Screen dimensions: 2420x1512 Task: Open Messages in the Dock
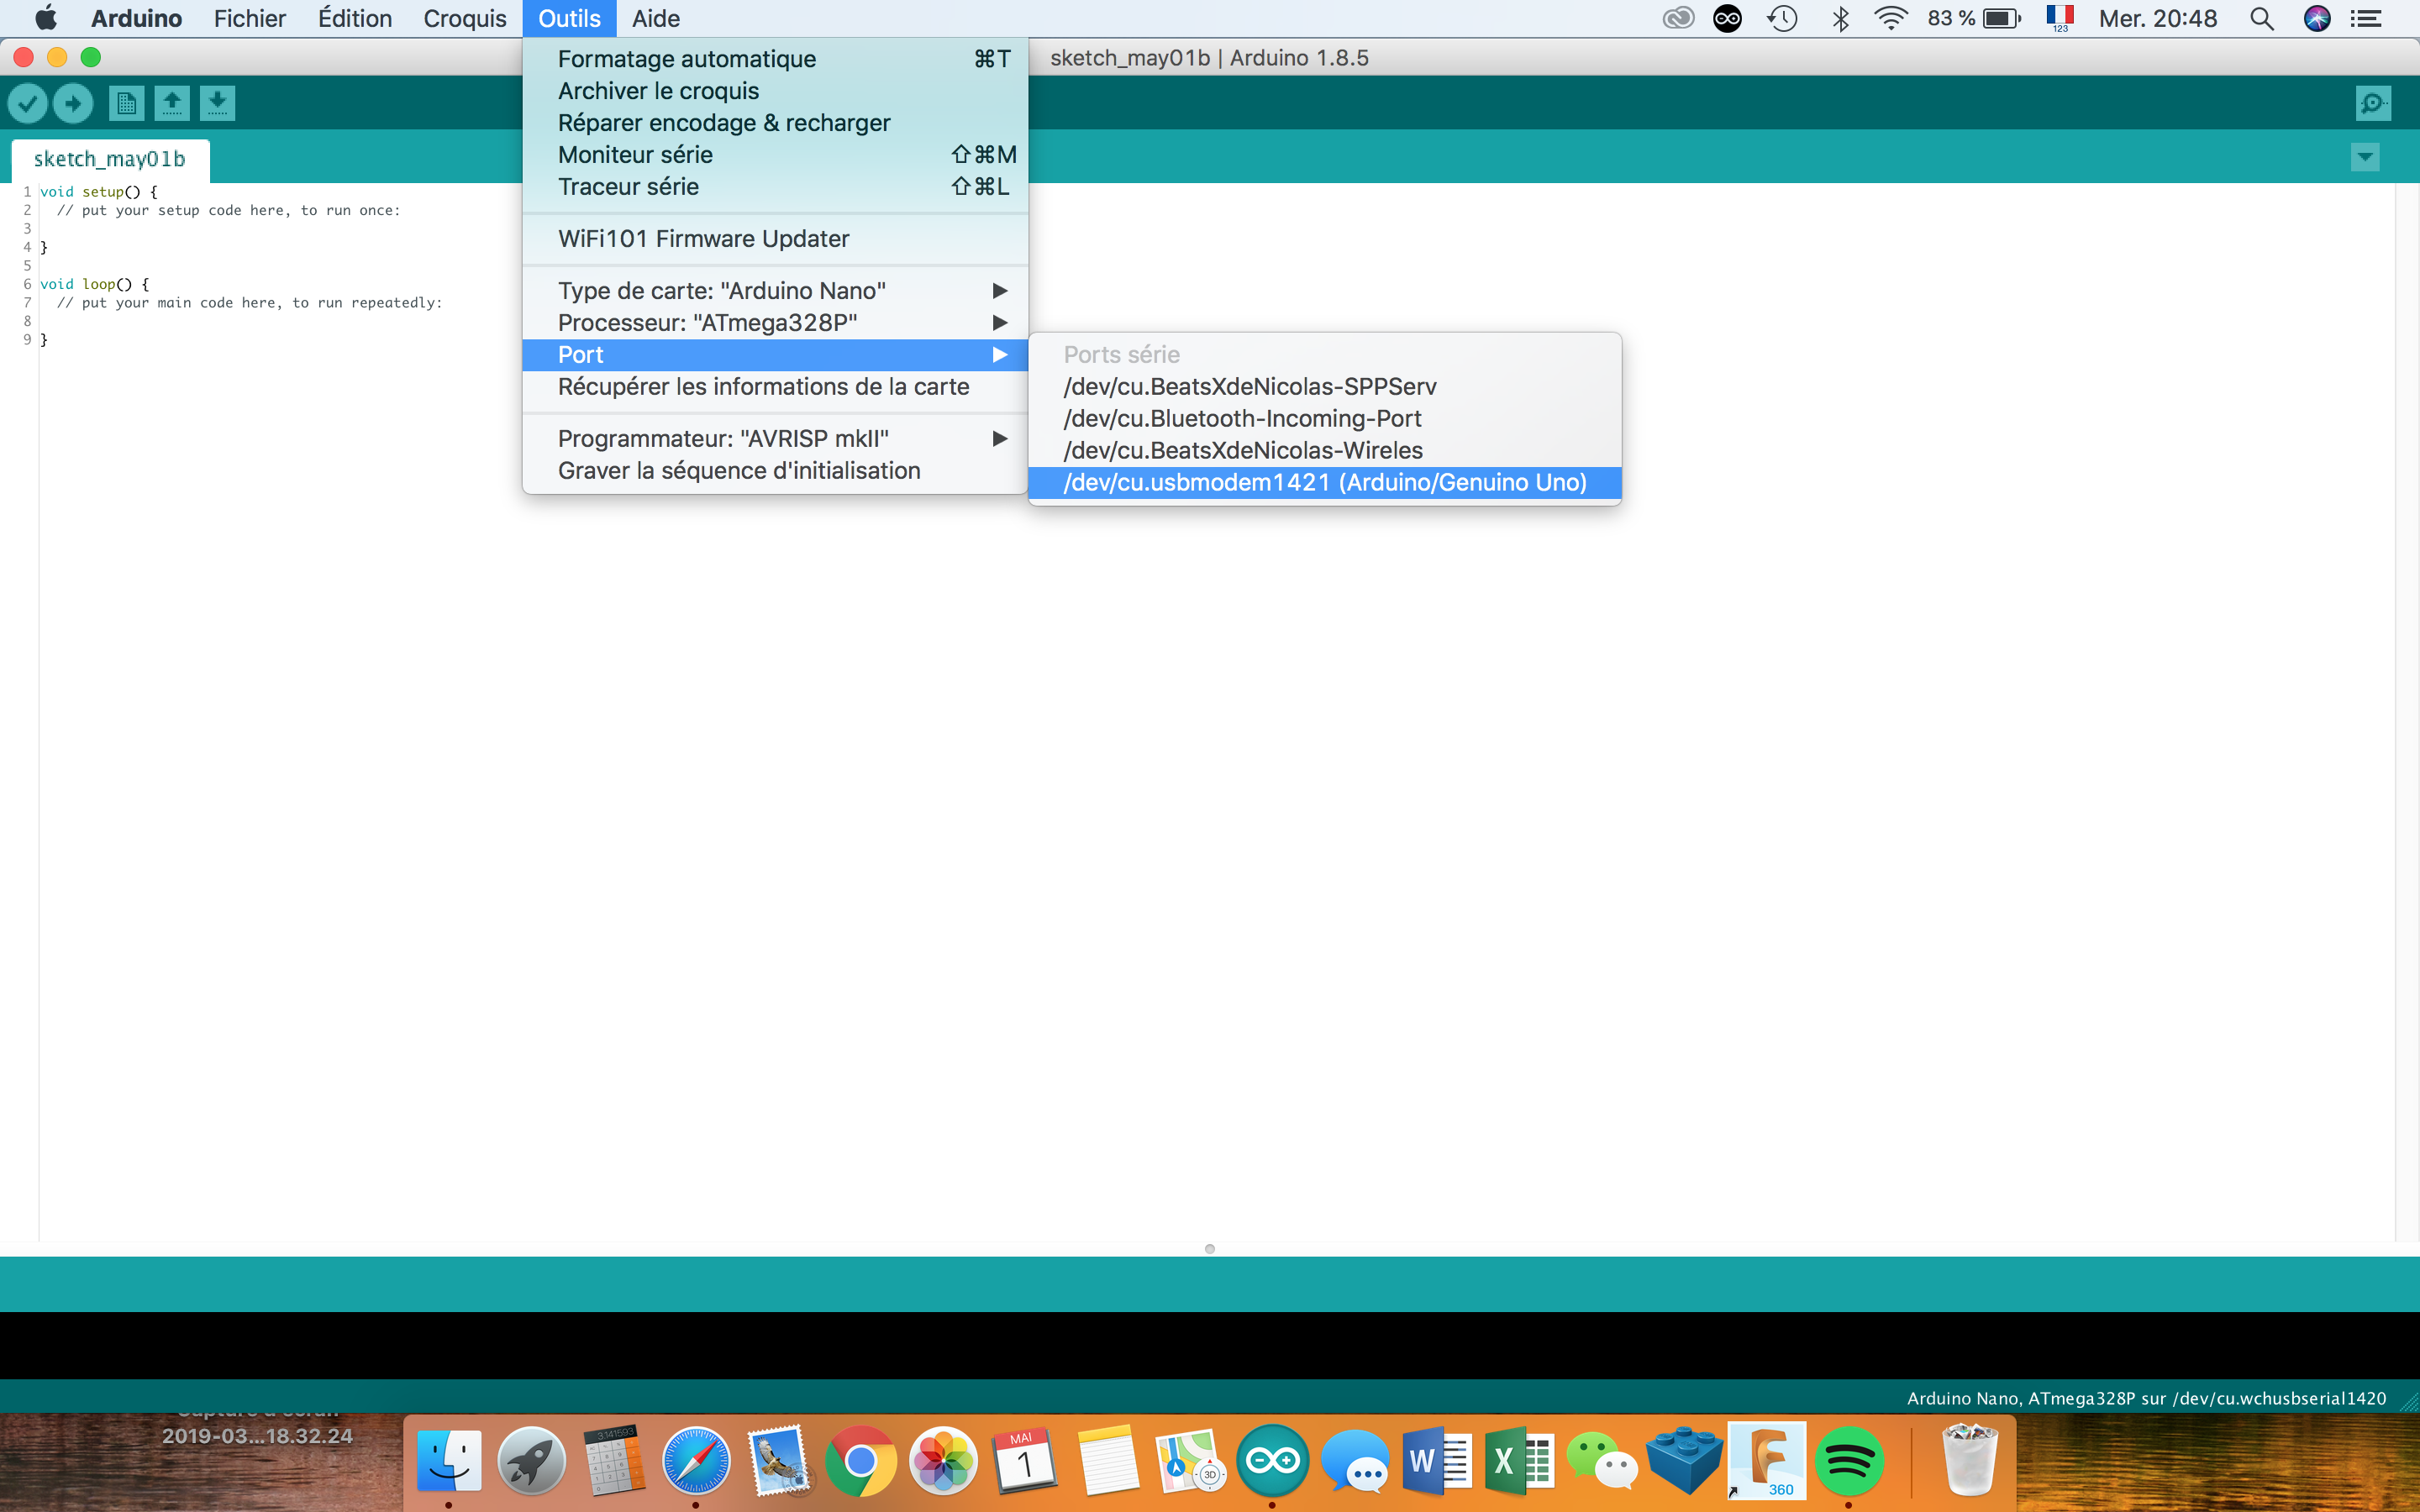1355,1461
